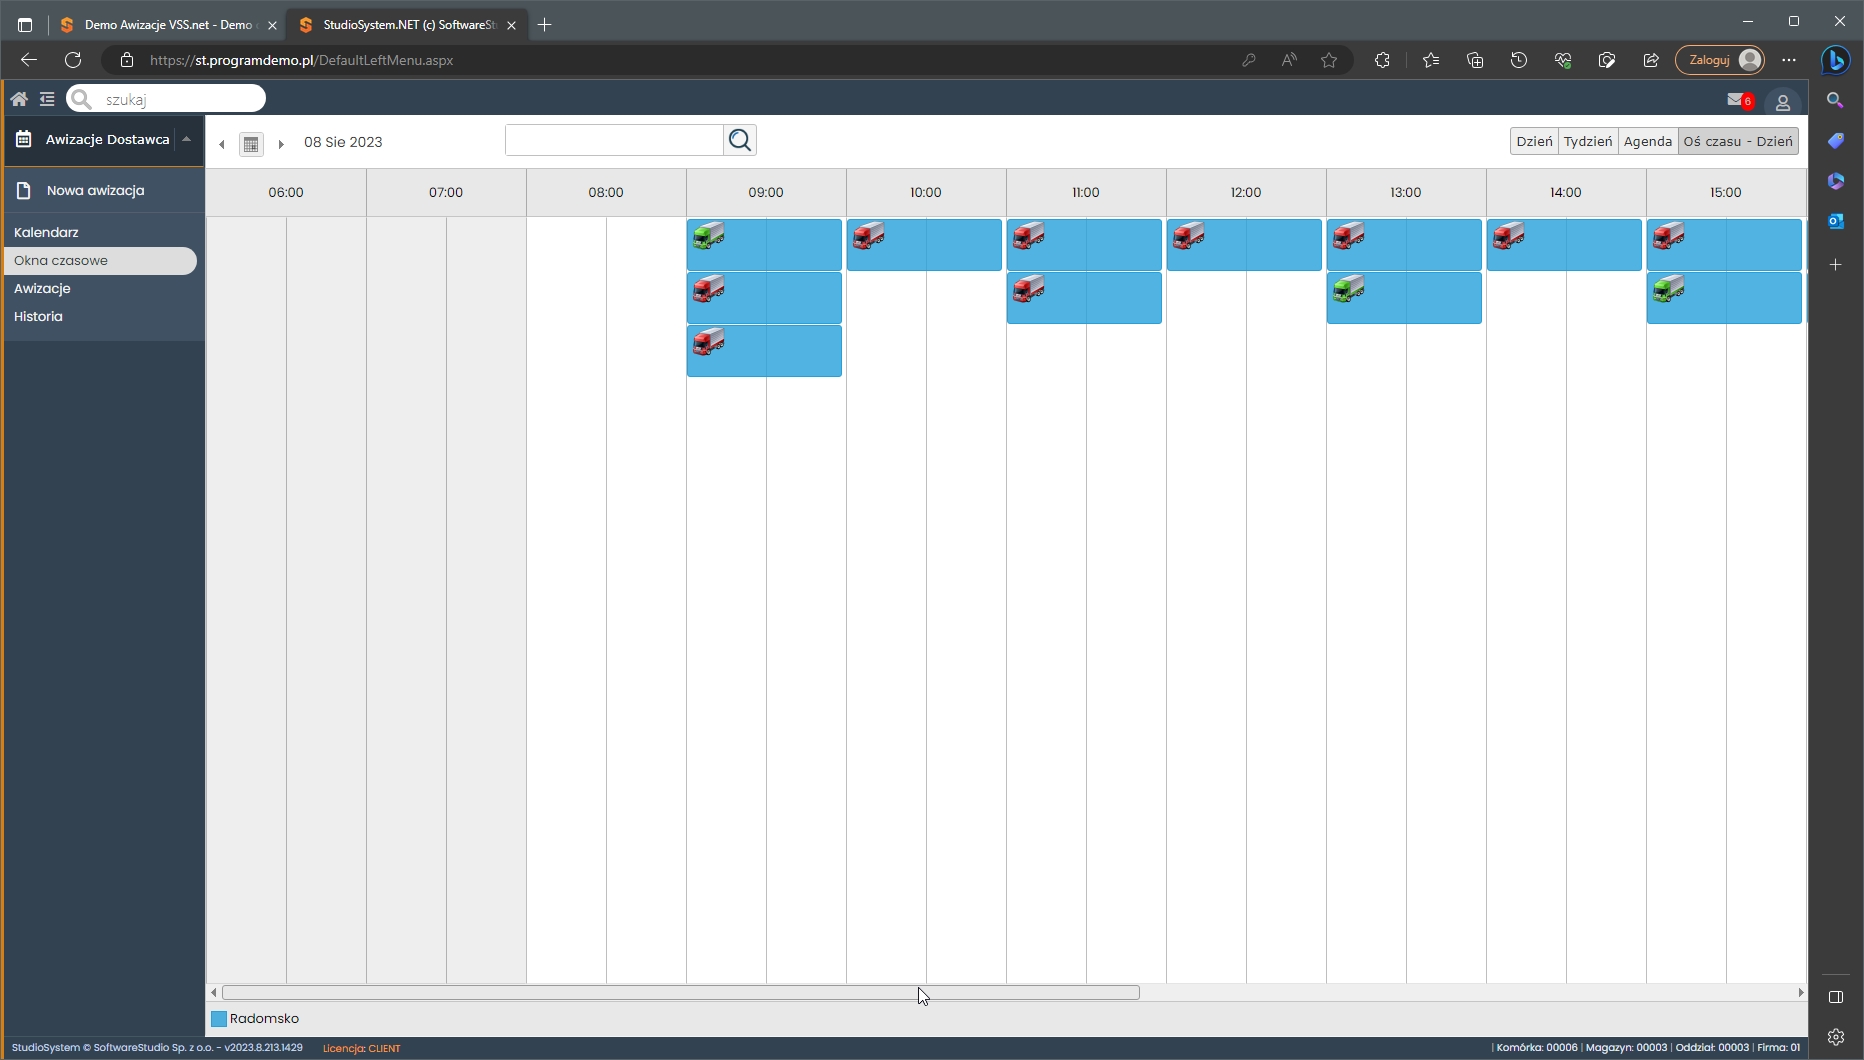
Task: Select the red truck slot at 10:00
Action: 924,244
